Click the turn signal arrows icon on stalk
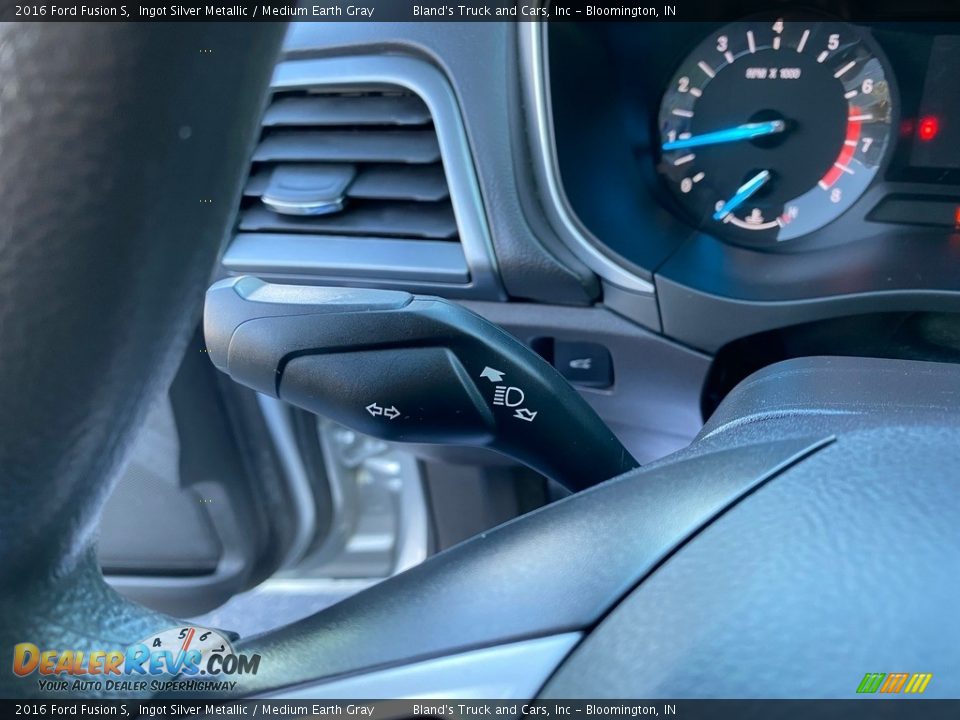 382,411
